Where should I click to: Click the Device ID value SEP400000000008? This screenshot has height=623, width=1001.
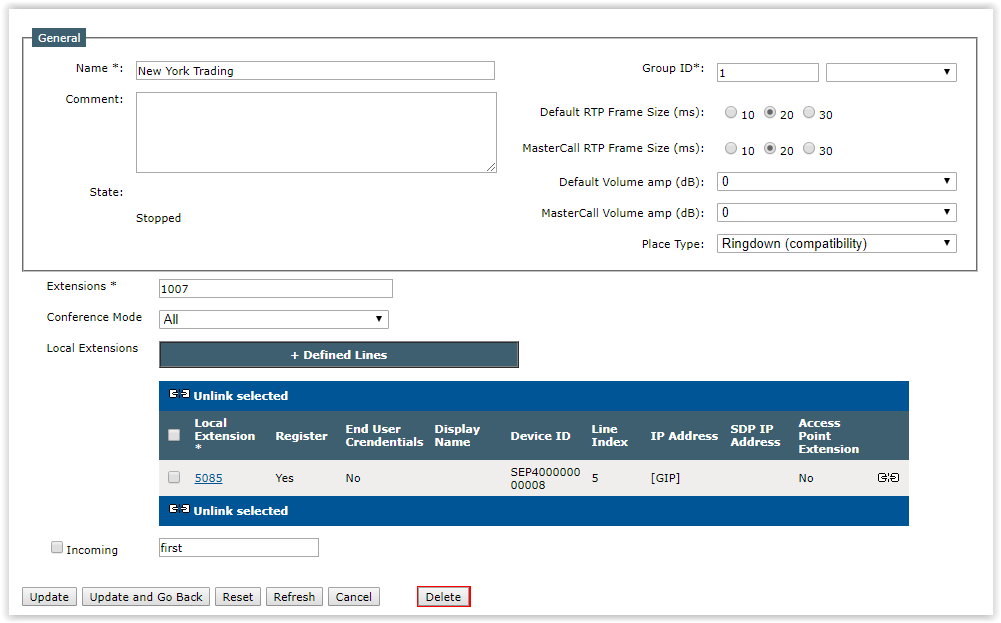click(545, 478)
